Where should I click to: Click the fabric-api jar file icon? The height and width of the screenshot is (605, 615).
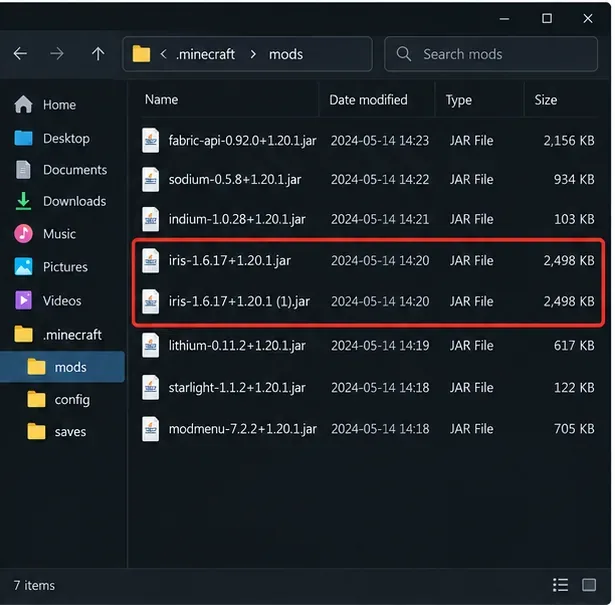(x=151, y=140)
